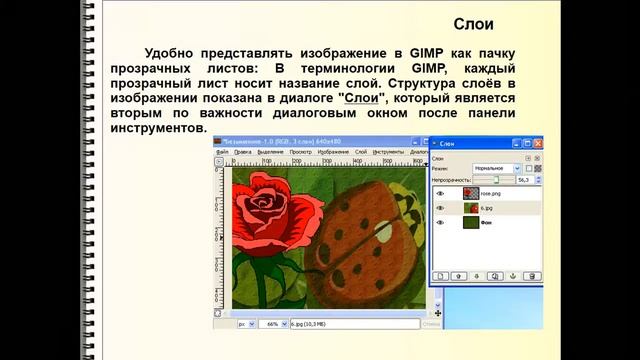Duplicate the selected layer

click(495, 276)
